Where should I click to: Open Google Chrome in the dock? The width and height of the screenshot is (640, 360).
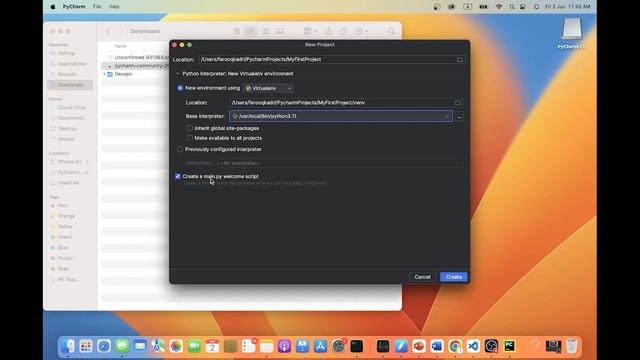click(455, 346)
